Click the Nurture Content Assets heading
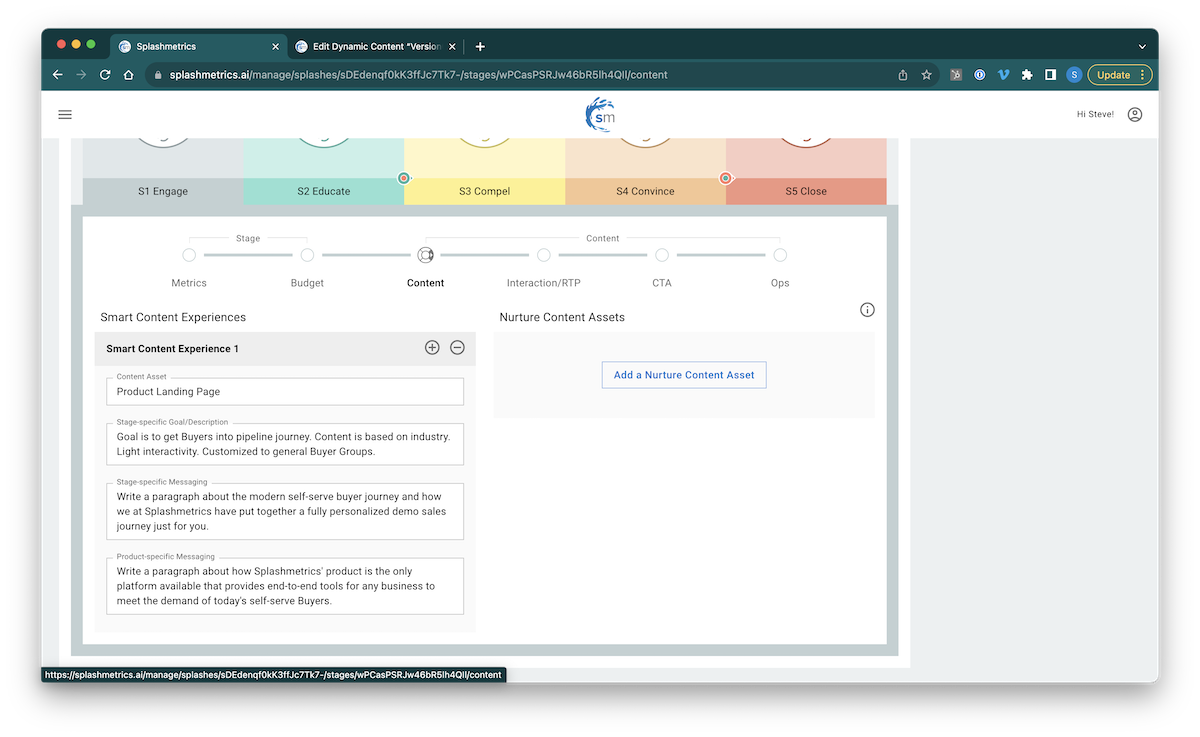Image resolution: width=1200 pixels, height=737 pixels. [562, 317]
